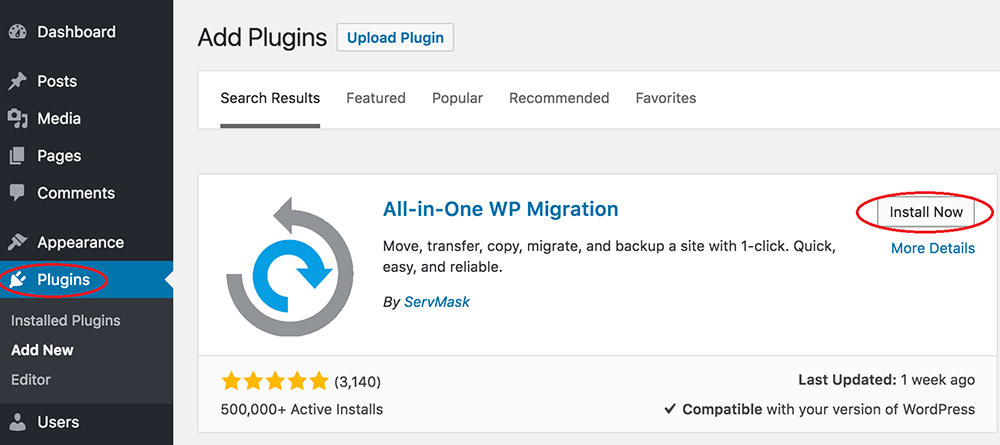Click the Posts pushpin icon
The width and height of the screenshot is (1000, 445).
18,82
